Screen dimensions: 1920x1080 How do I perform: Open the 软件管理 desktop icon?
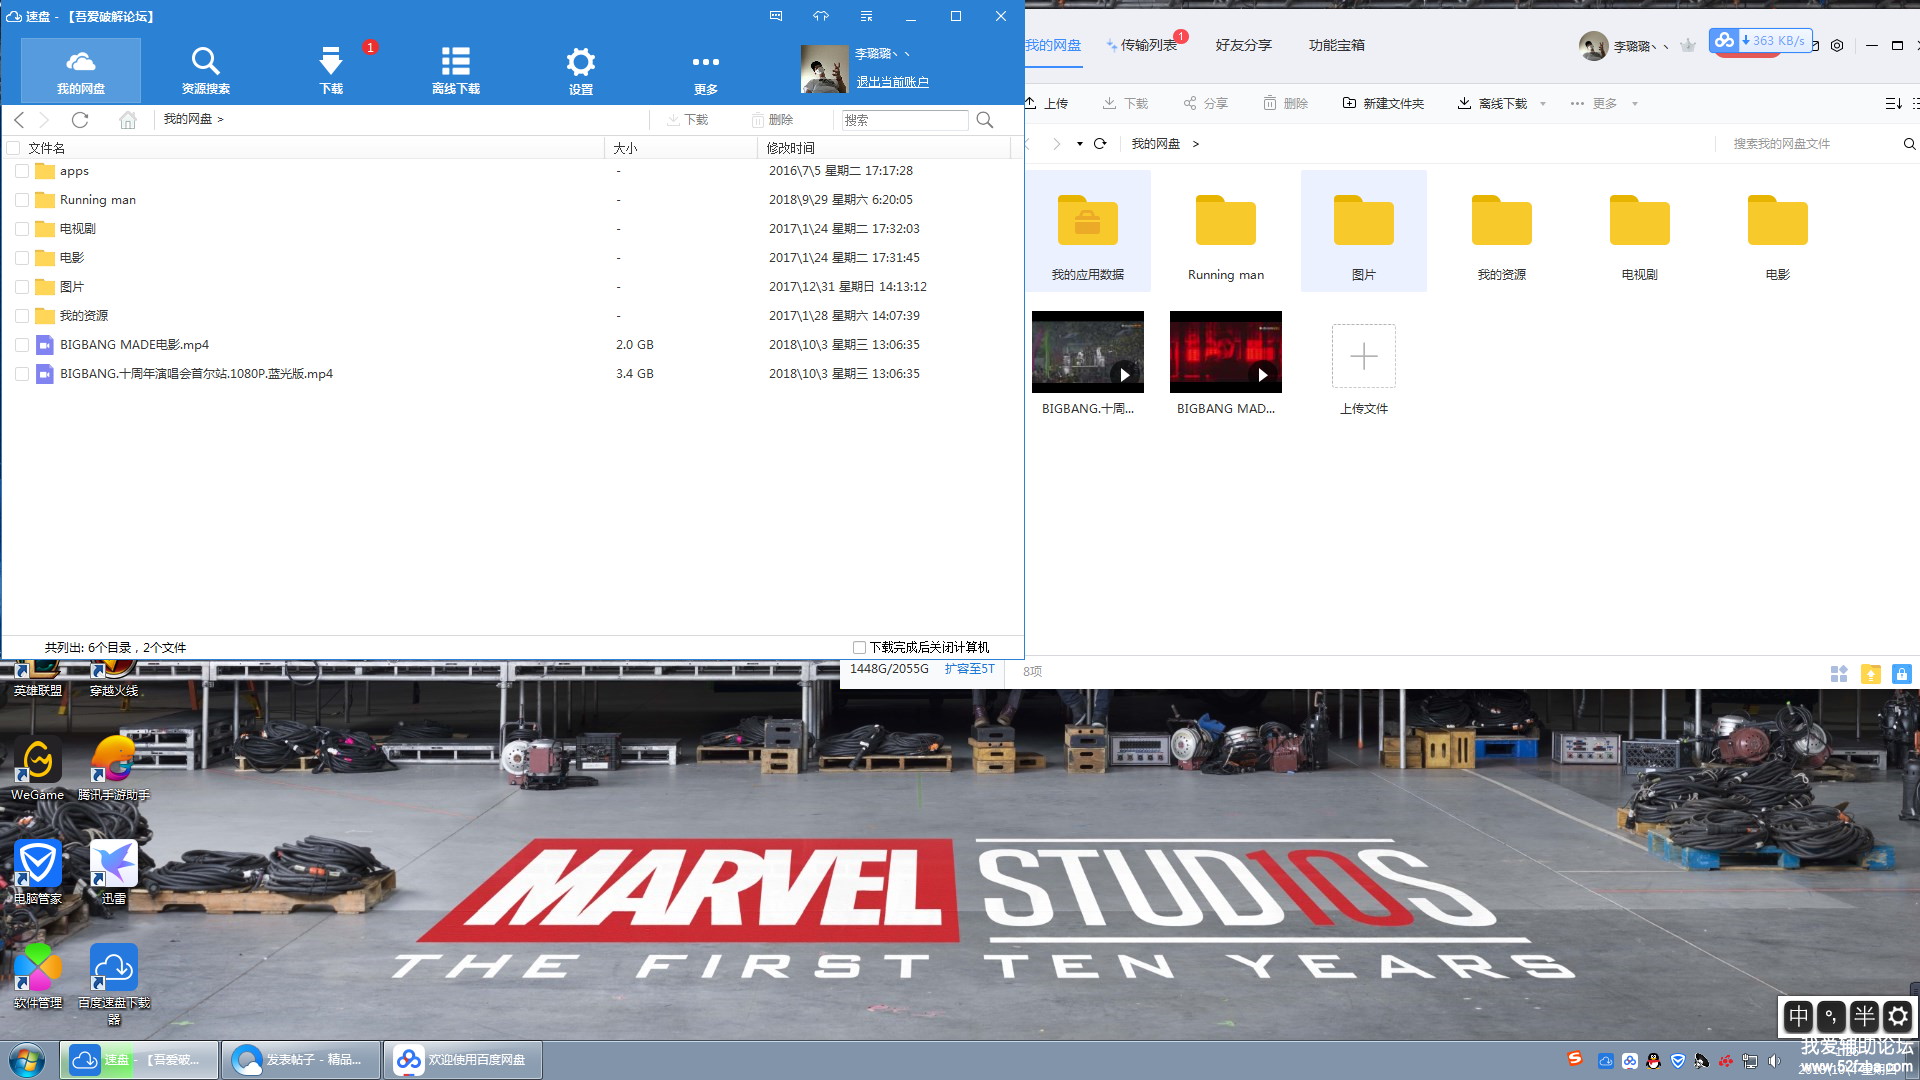coord(38,976)
